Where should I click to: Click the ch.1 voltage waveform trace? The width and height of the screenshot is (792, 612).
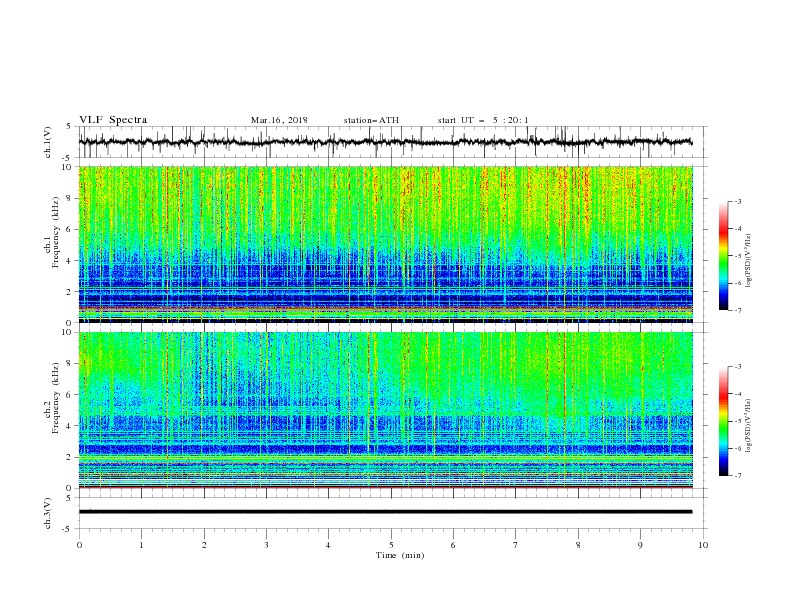coord(385,142)
